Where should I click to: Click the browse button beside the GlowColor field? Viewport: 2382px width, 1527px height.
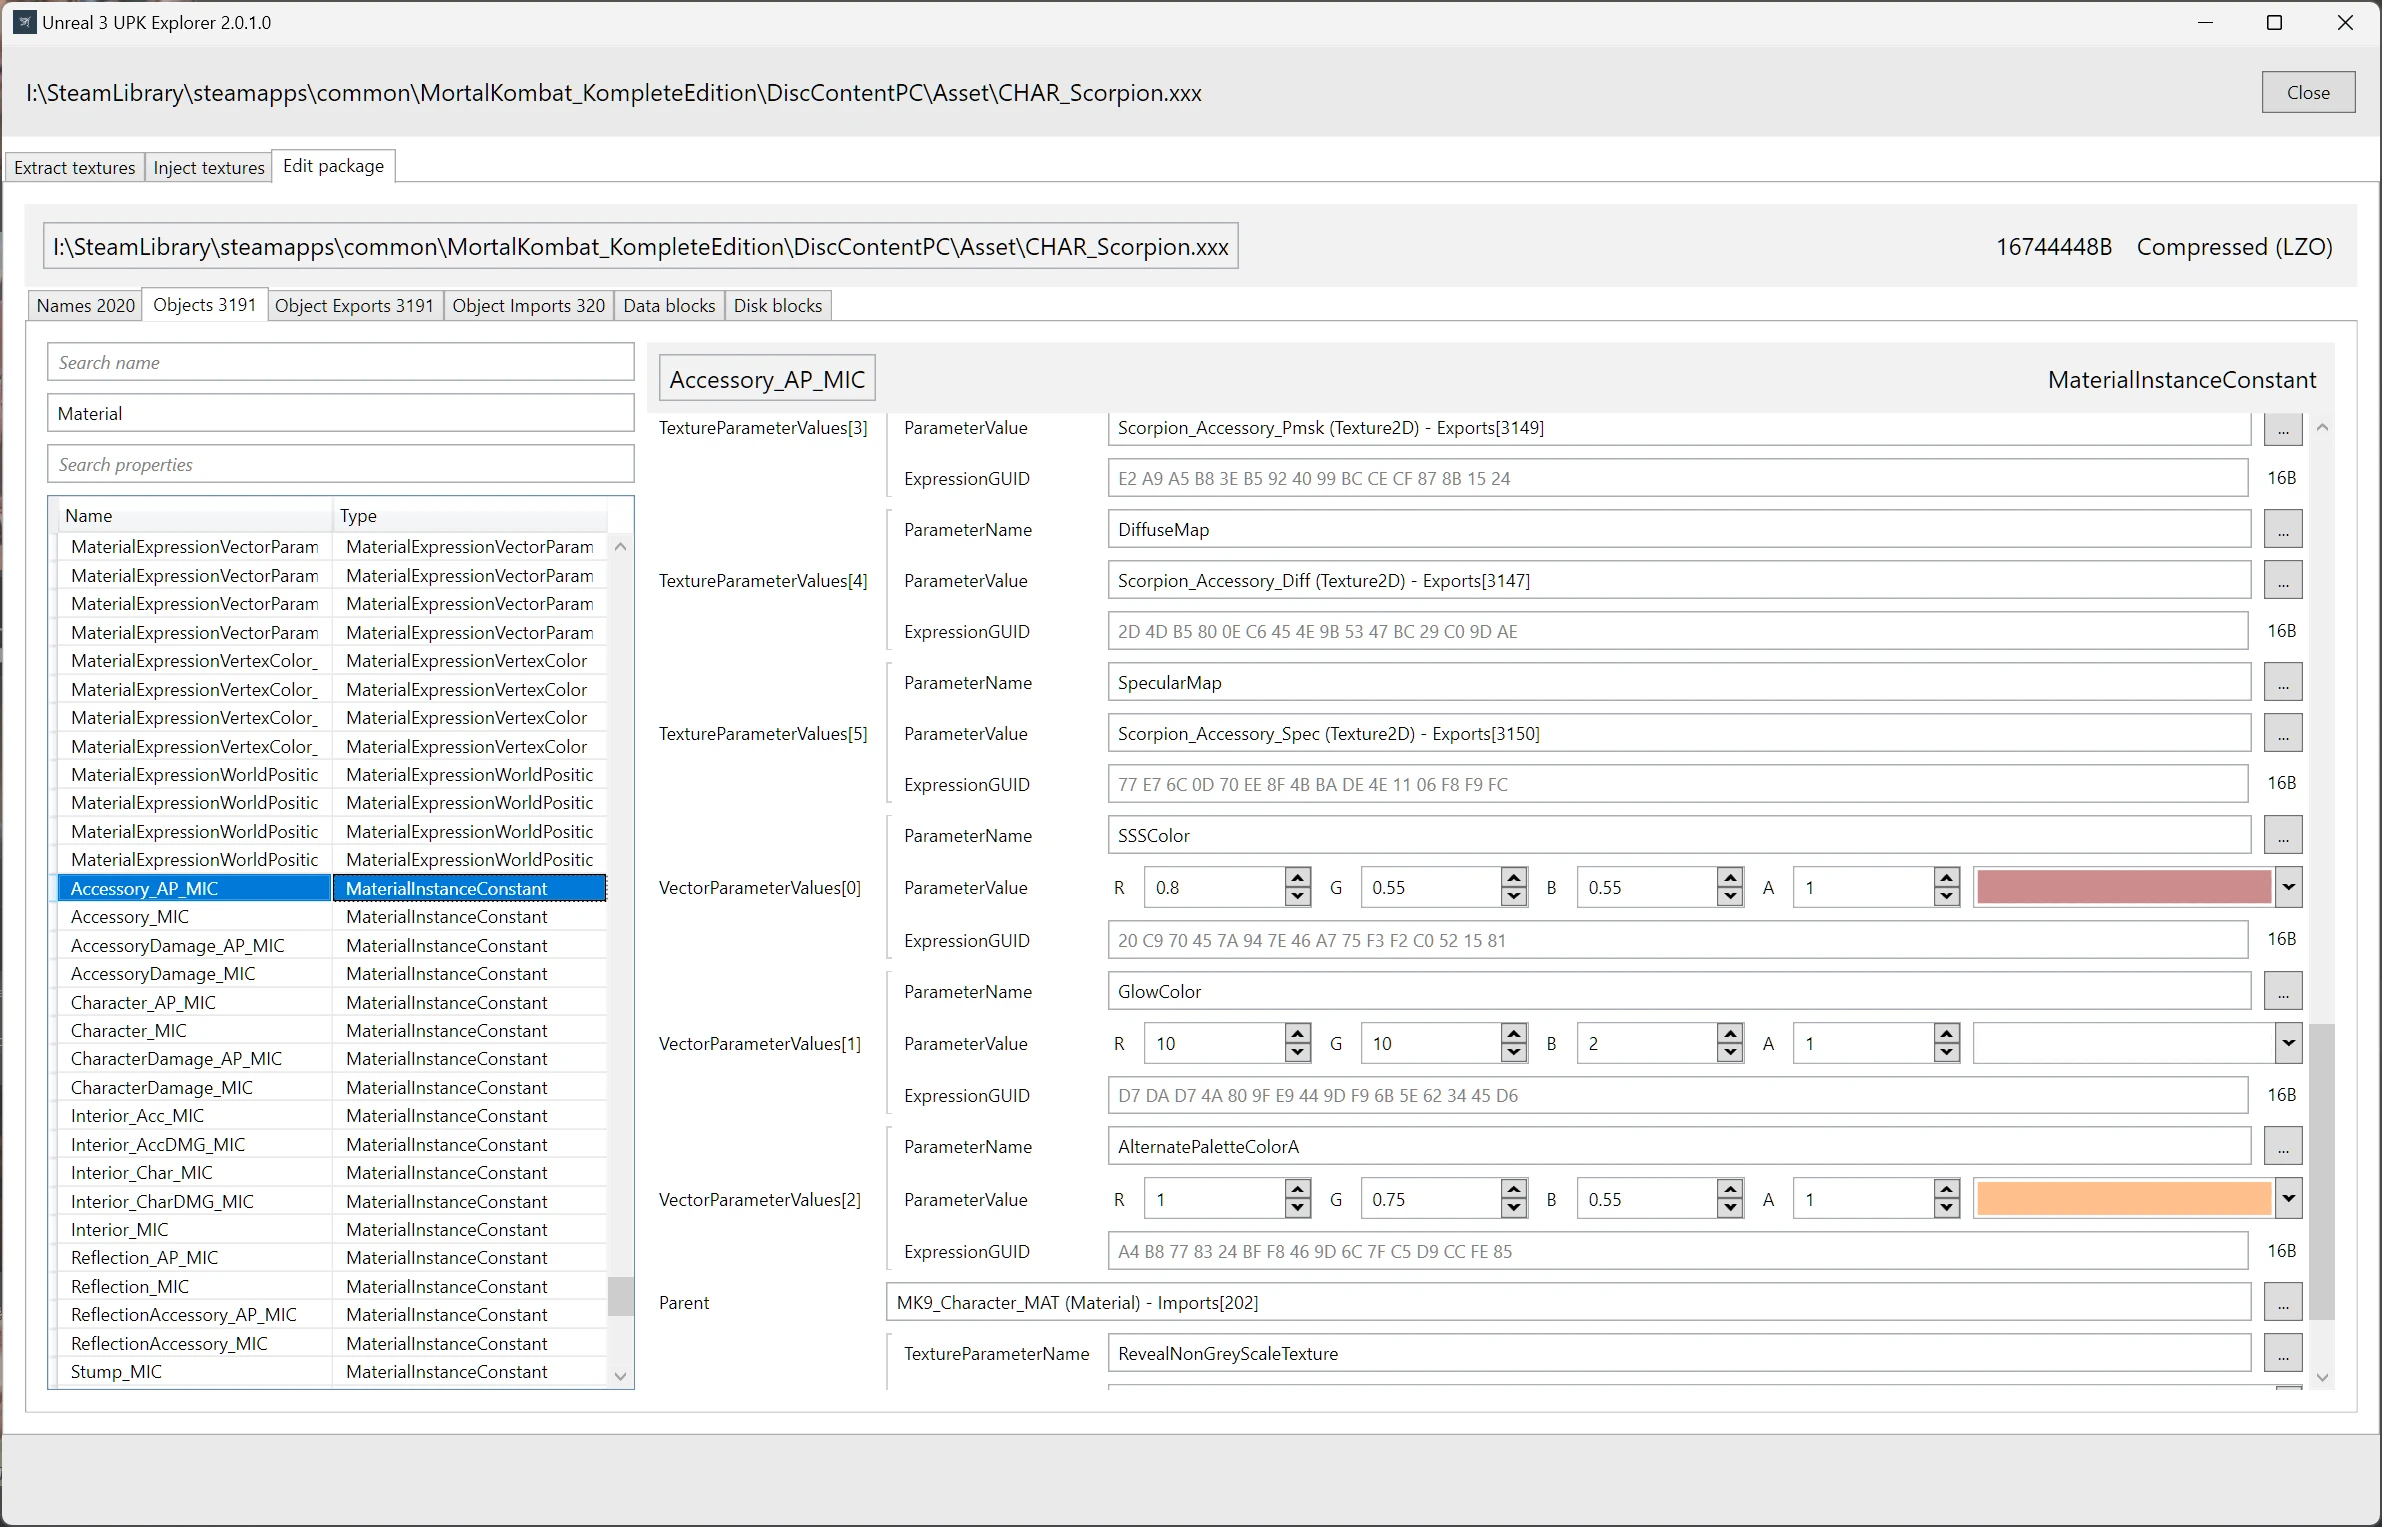[2282, 992]
